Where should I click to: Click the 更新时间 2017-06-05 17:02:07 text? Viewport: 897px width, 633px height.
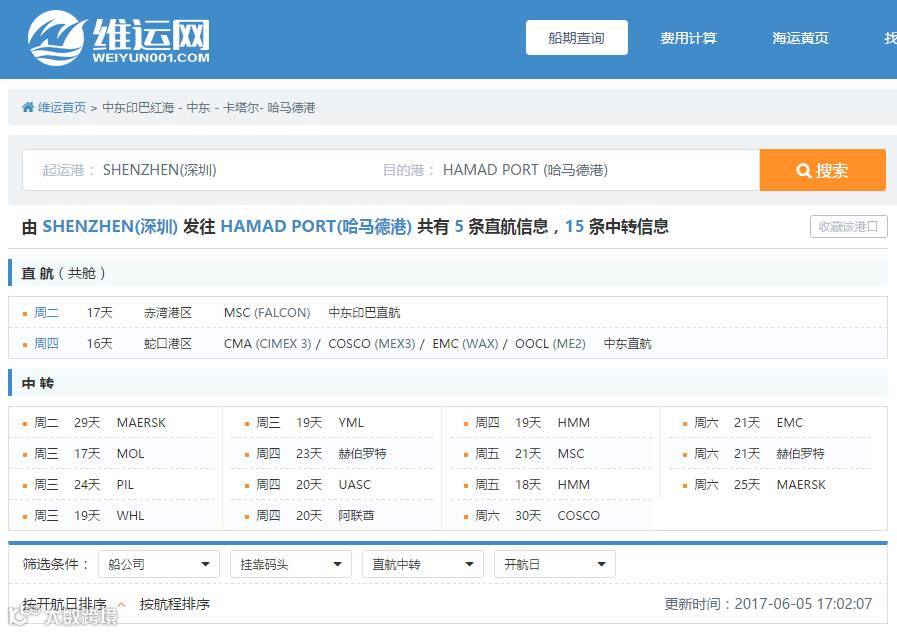tap(768, 604)
